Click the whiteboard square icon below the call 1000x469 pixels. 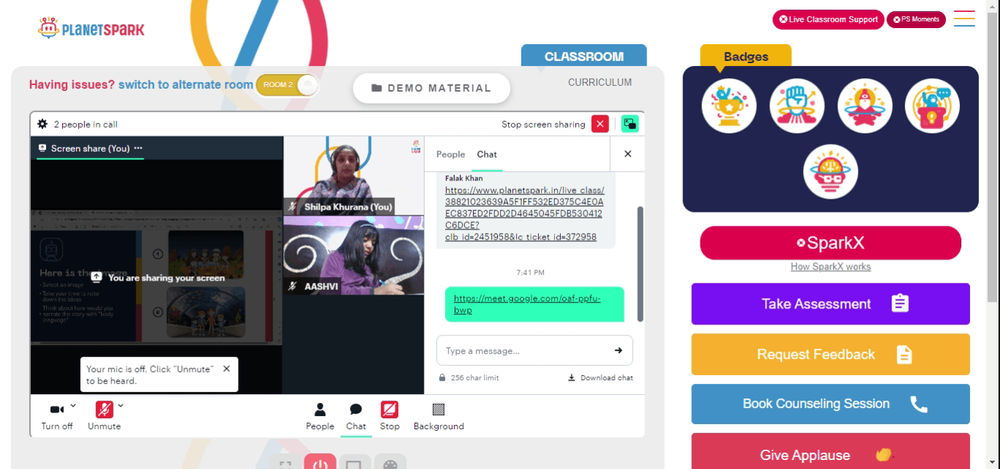[x=355, y=464]
